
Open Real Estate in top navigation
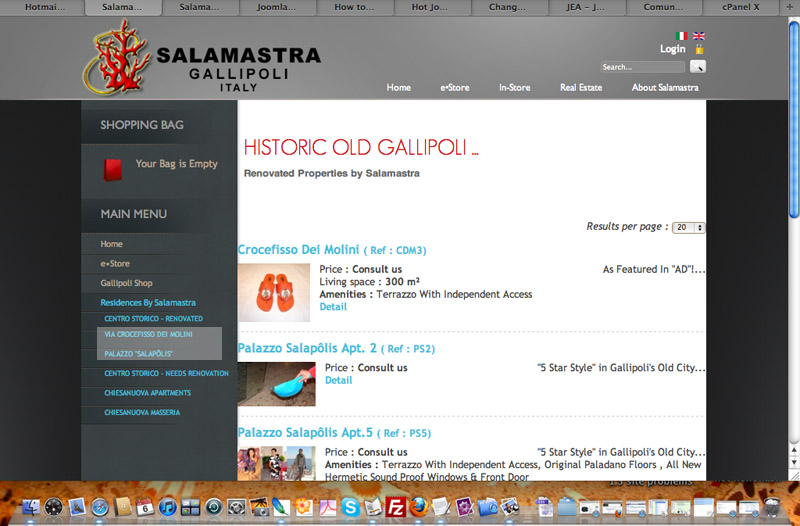tap(581, 87)
